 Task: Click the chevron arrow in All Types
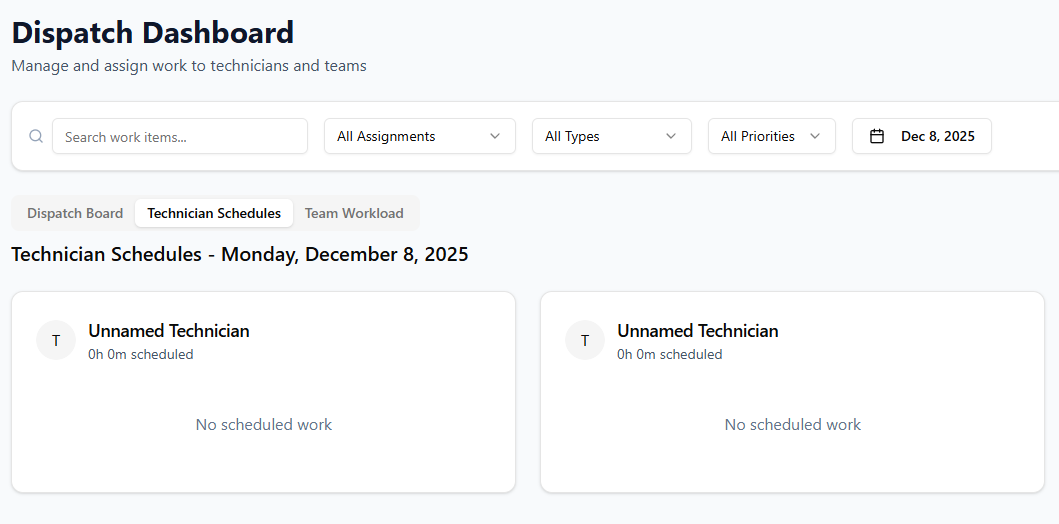click(x=671, y=136)
